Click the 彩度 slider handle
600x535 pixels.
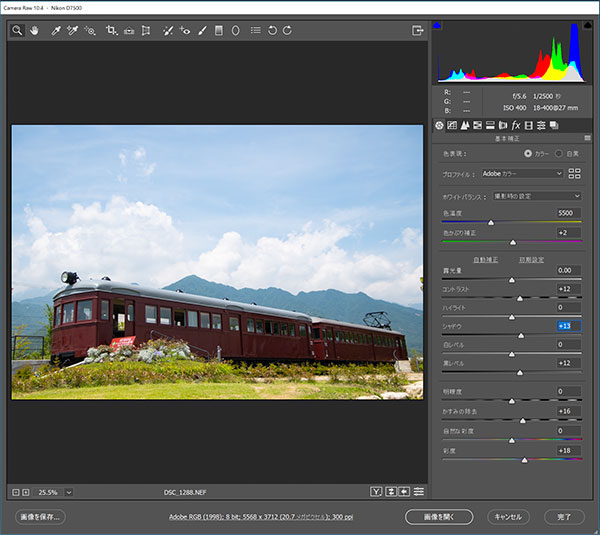pos(525,460)
